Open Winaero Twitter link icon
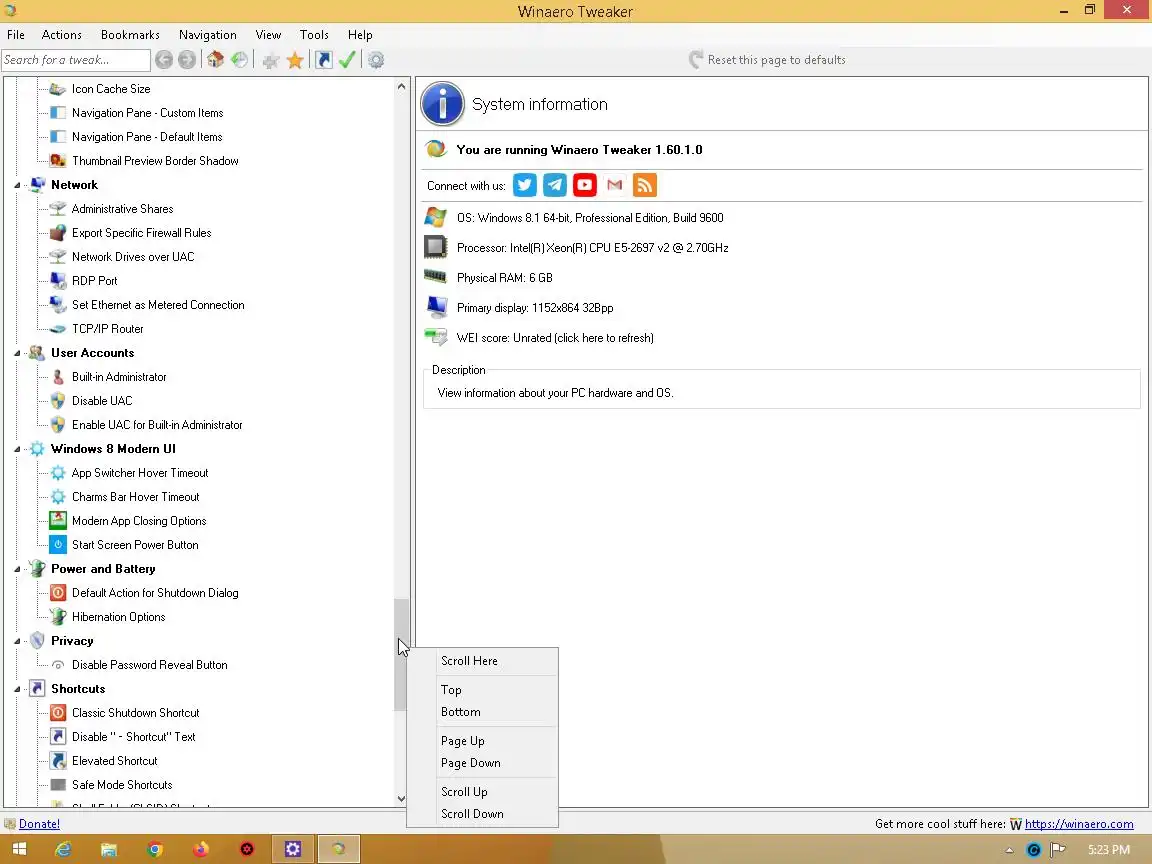1152x864 pixels. 525,185
